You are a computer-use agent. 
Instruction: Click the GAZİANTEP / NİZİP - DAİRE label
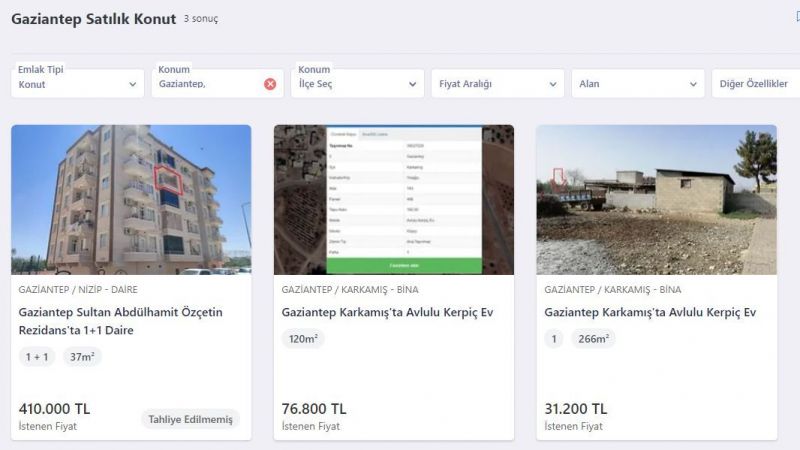pyautogui.click(x=78, y=289)
